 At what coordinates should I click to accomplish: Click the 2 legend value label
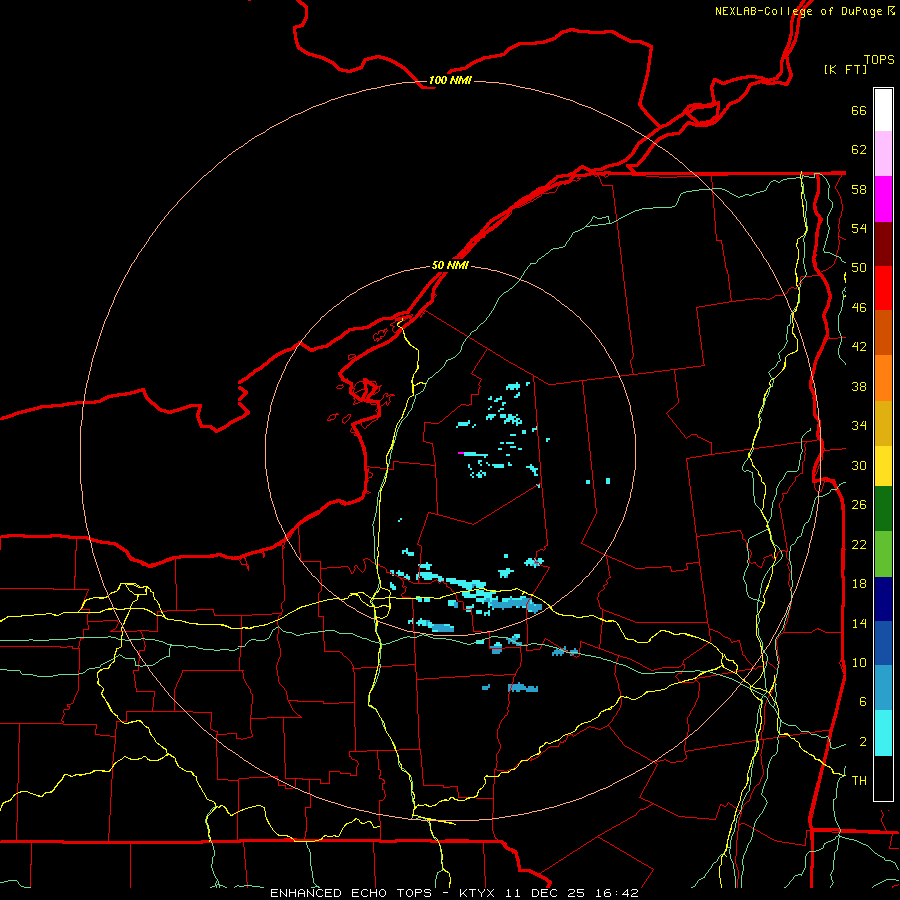863,741
